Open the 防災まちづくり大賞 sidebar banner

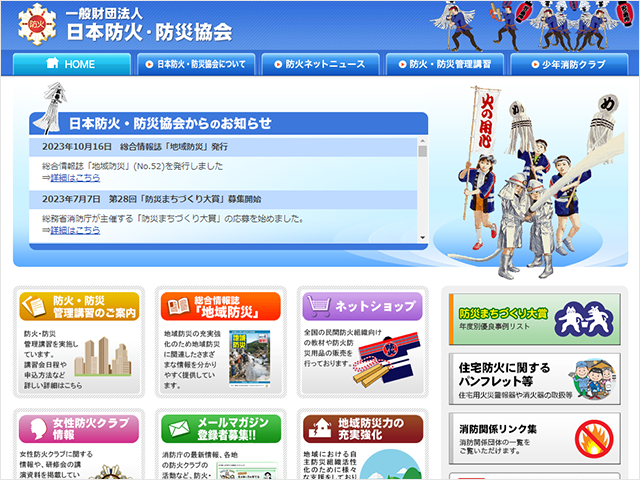(535, 319)
